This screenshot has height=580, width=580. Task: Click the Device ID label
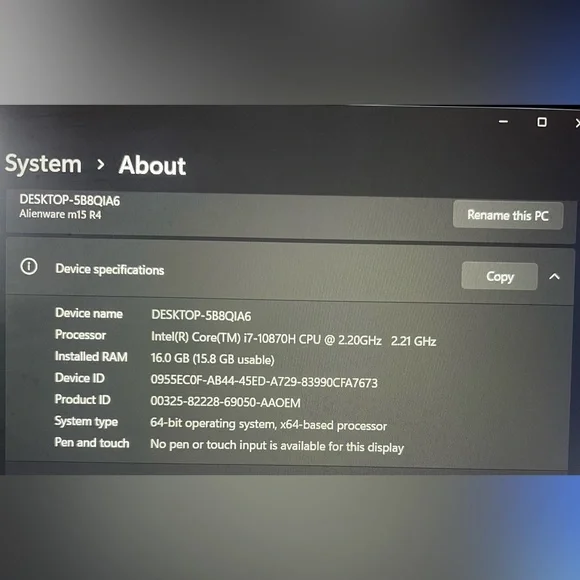pos(80,378)
